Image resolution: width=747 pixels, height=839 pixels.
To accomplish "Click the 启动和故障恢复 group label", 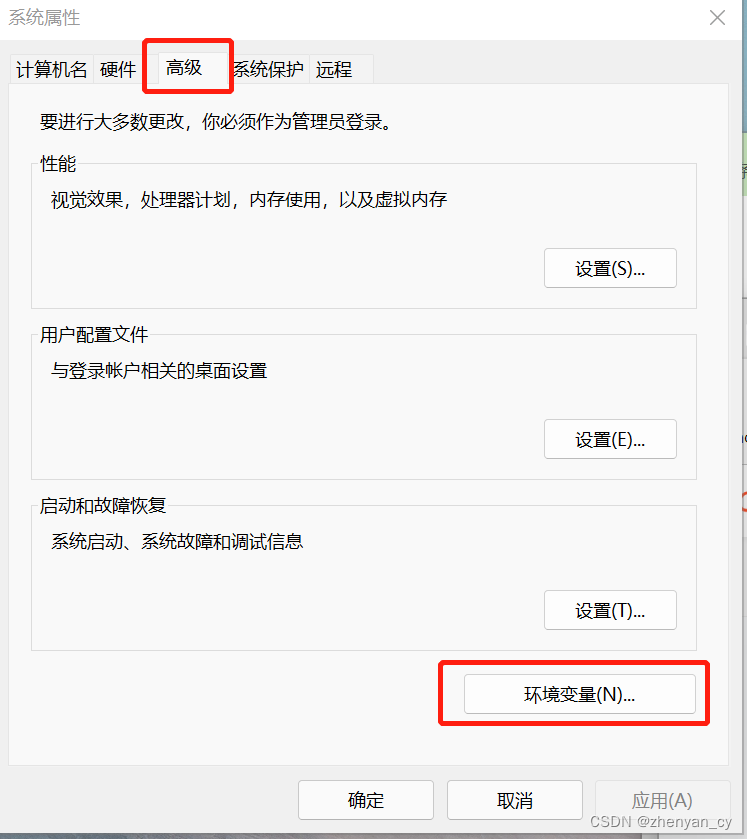I will [103, 505].
